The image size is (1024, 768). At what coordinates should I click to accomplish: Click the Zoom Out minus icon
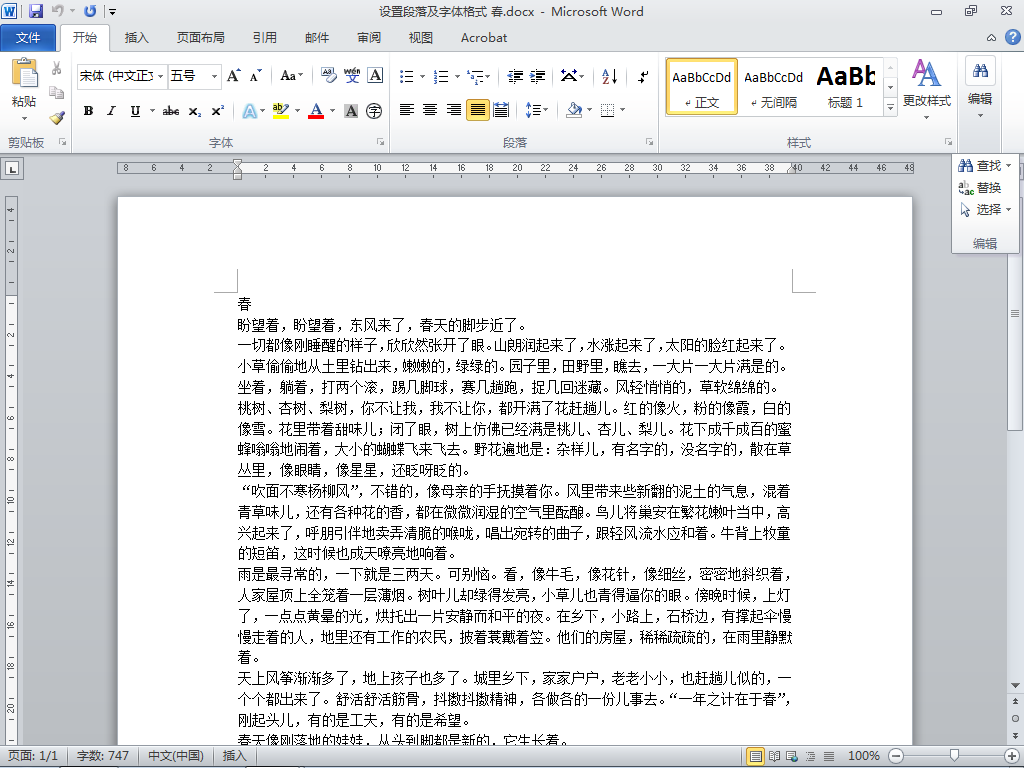pyautogui.click(x=897, y=756)
